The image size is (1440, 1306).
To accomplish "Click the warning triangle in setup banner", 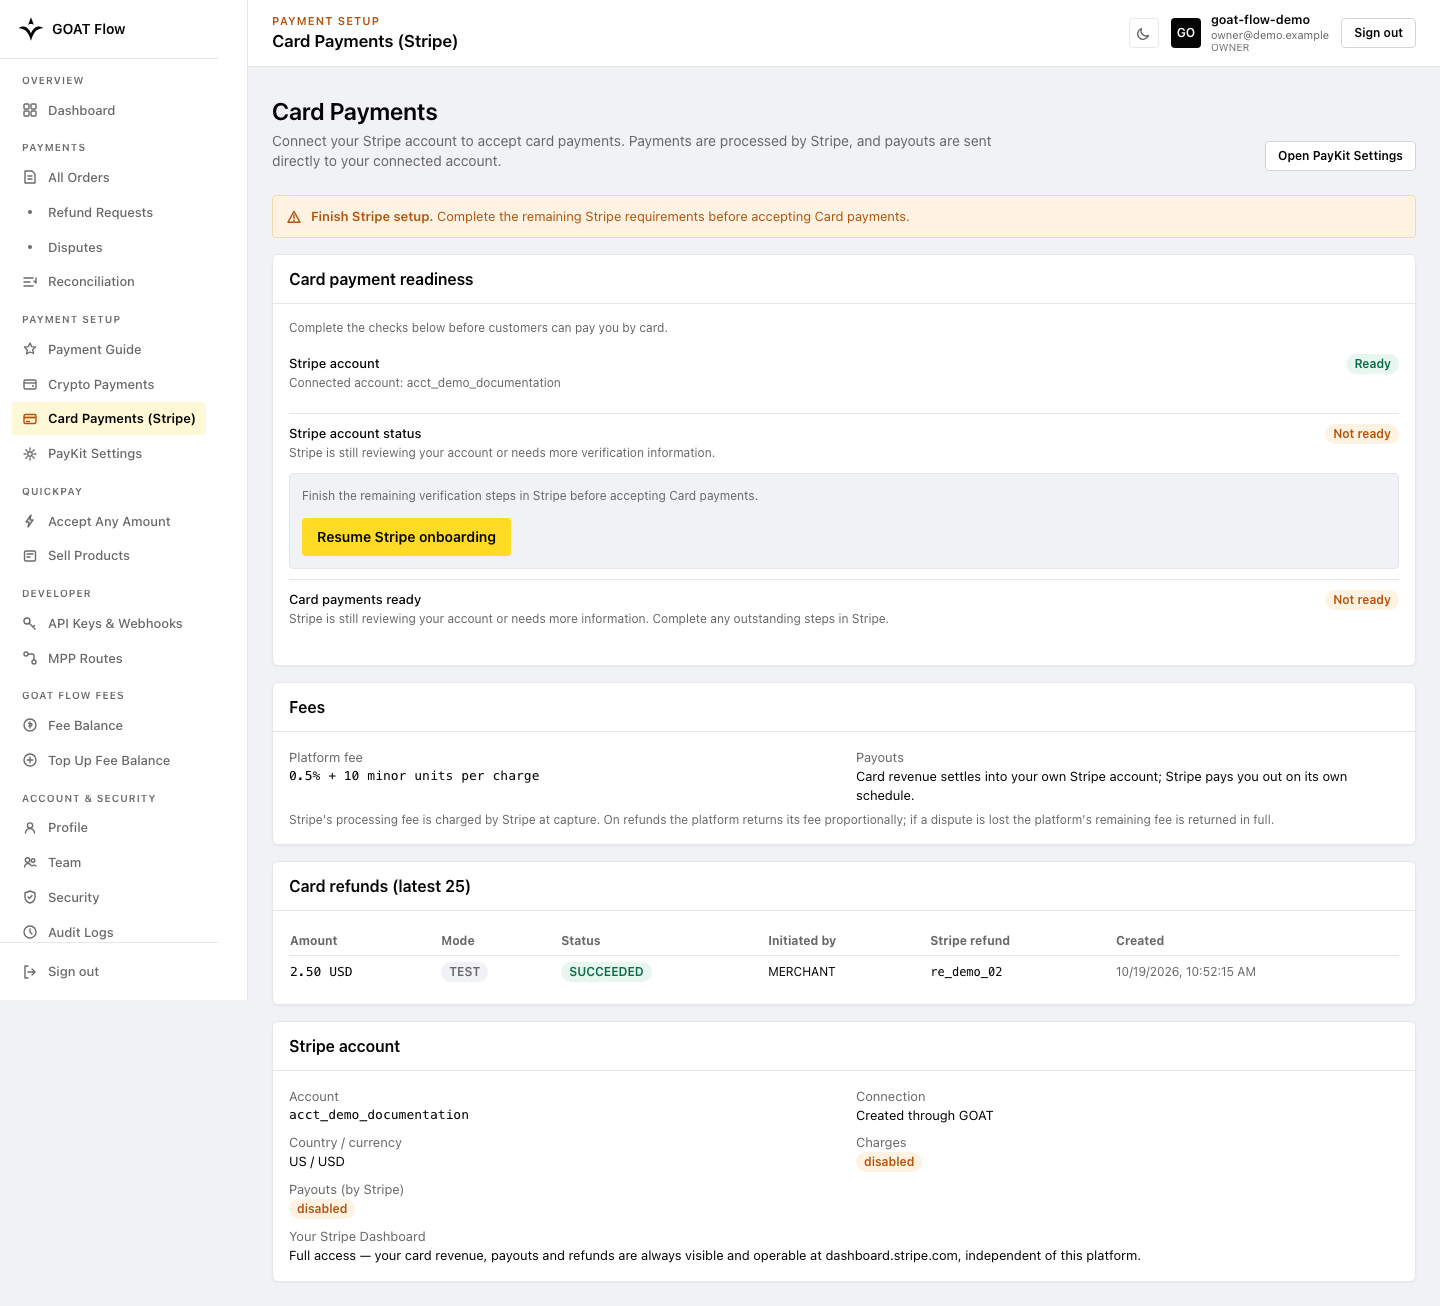I will tap(294, 217).
